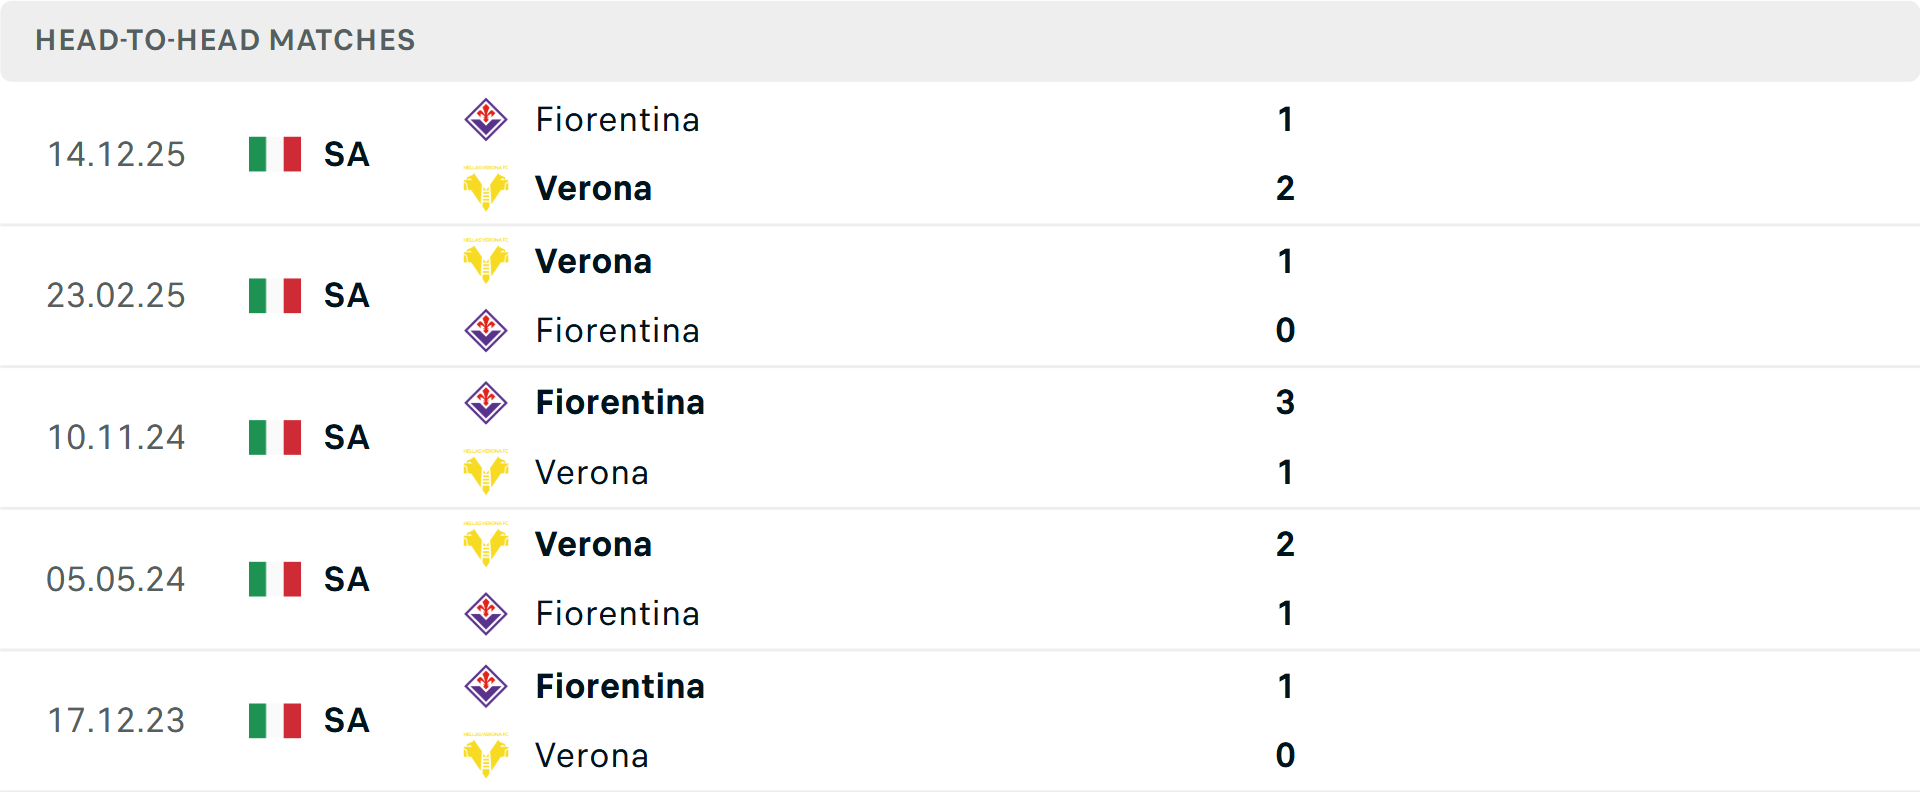
Task: Select the Italian flag beside the 17.12.23 date
Action: [x=274, y=720]
